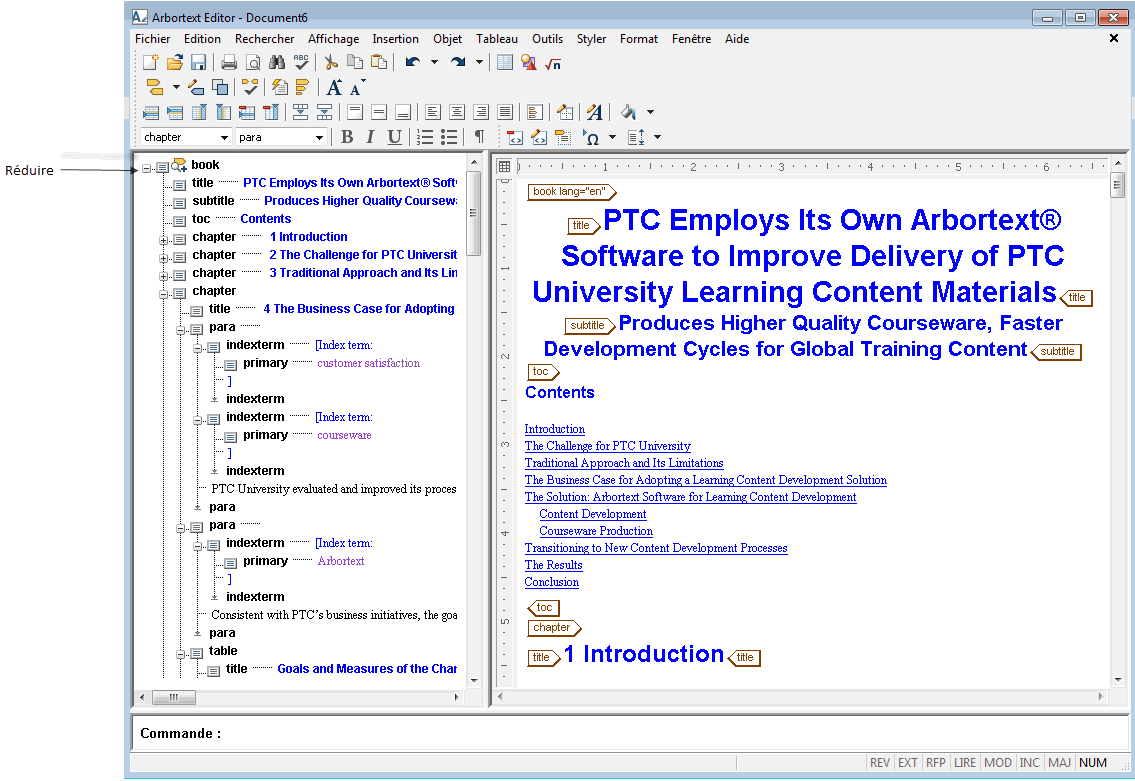The height and width of the screenshot is (781, 1135).
Task: Click tree panel vertical scrollbar thumb
Action: click(474, 213)
